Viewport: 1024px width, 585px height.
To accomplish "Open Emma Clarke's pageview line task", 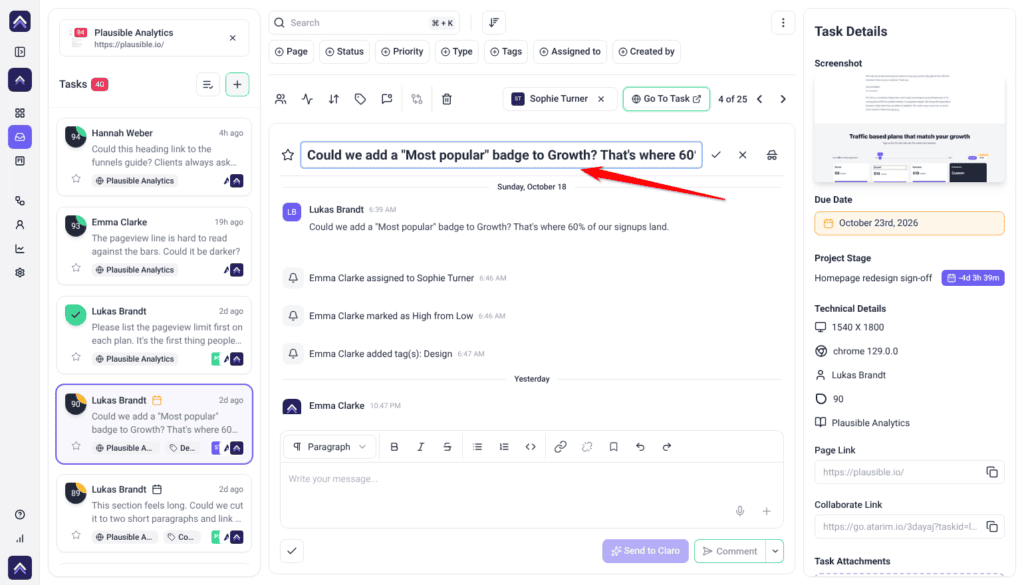I will coord(154,246).
